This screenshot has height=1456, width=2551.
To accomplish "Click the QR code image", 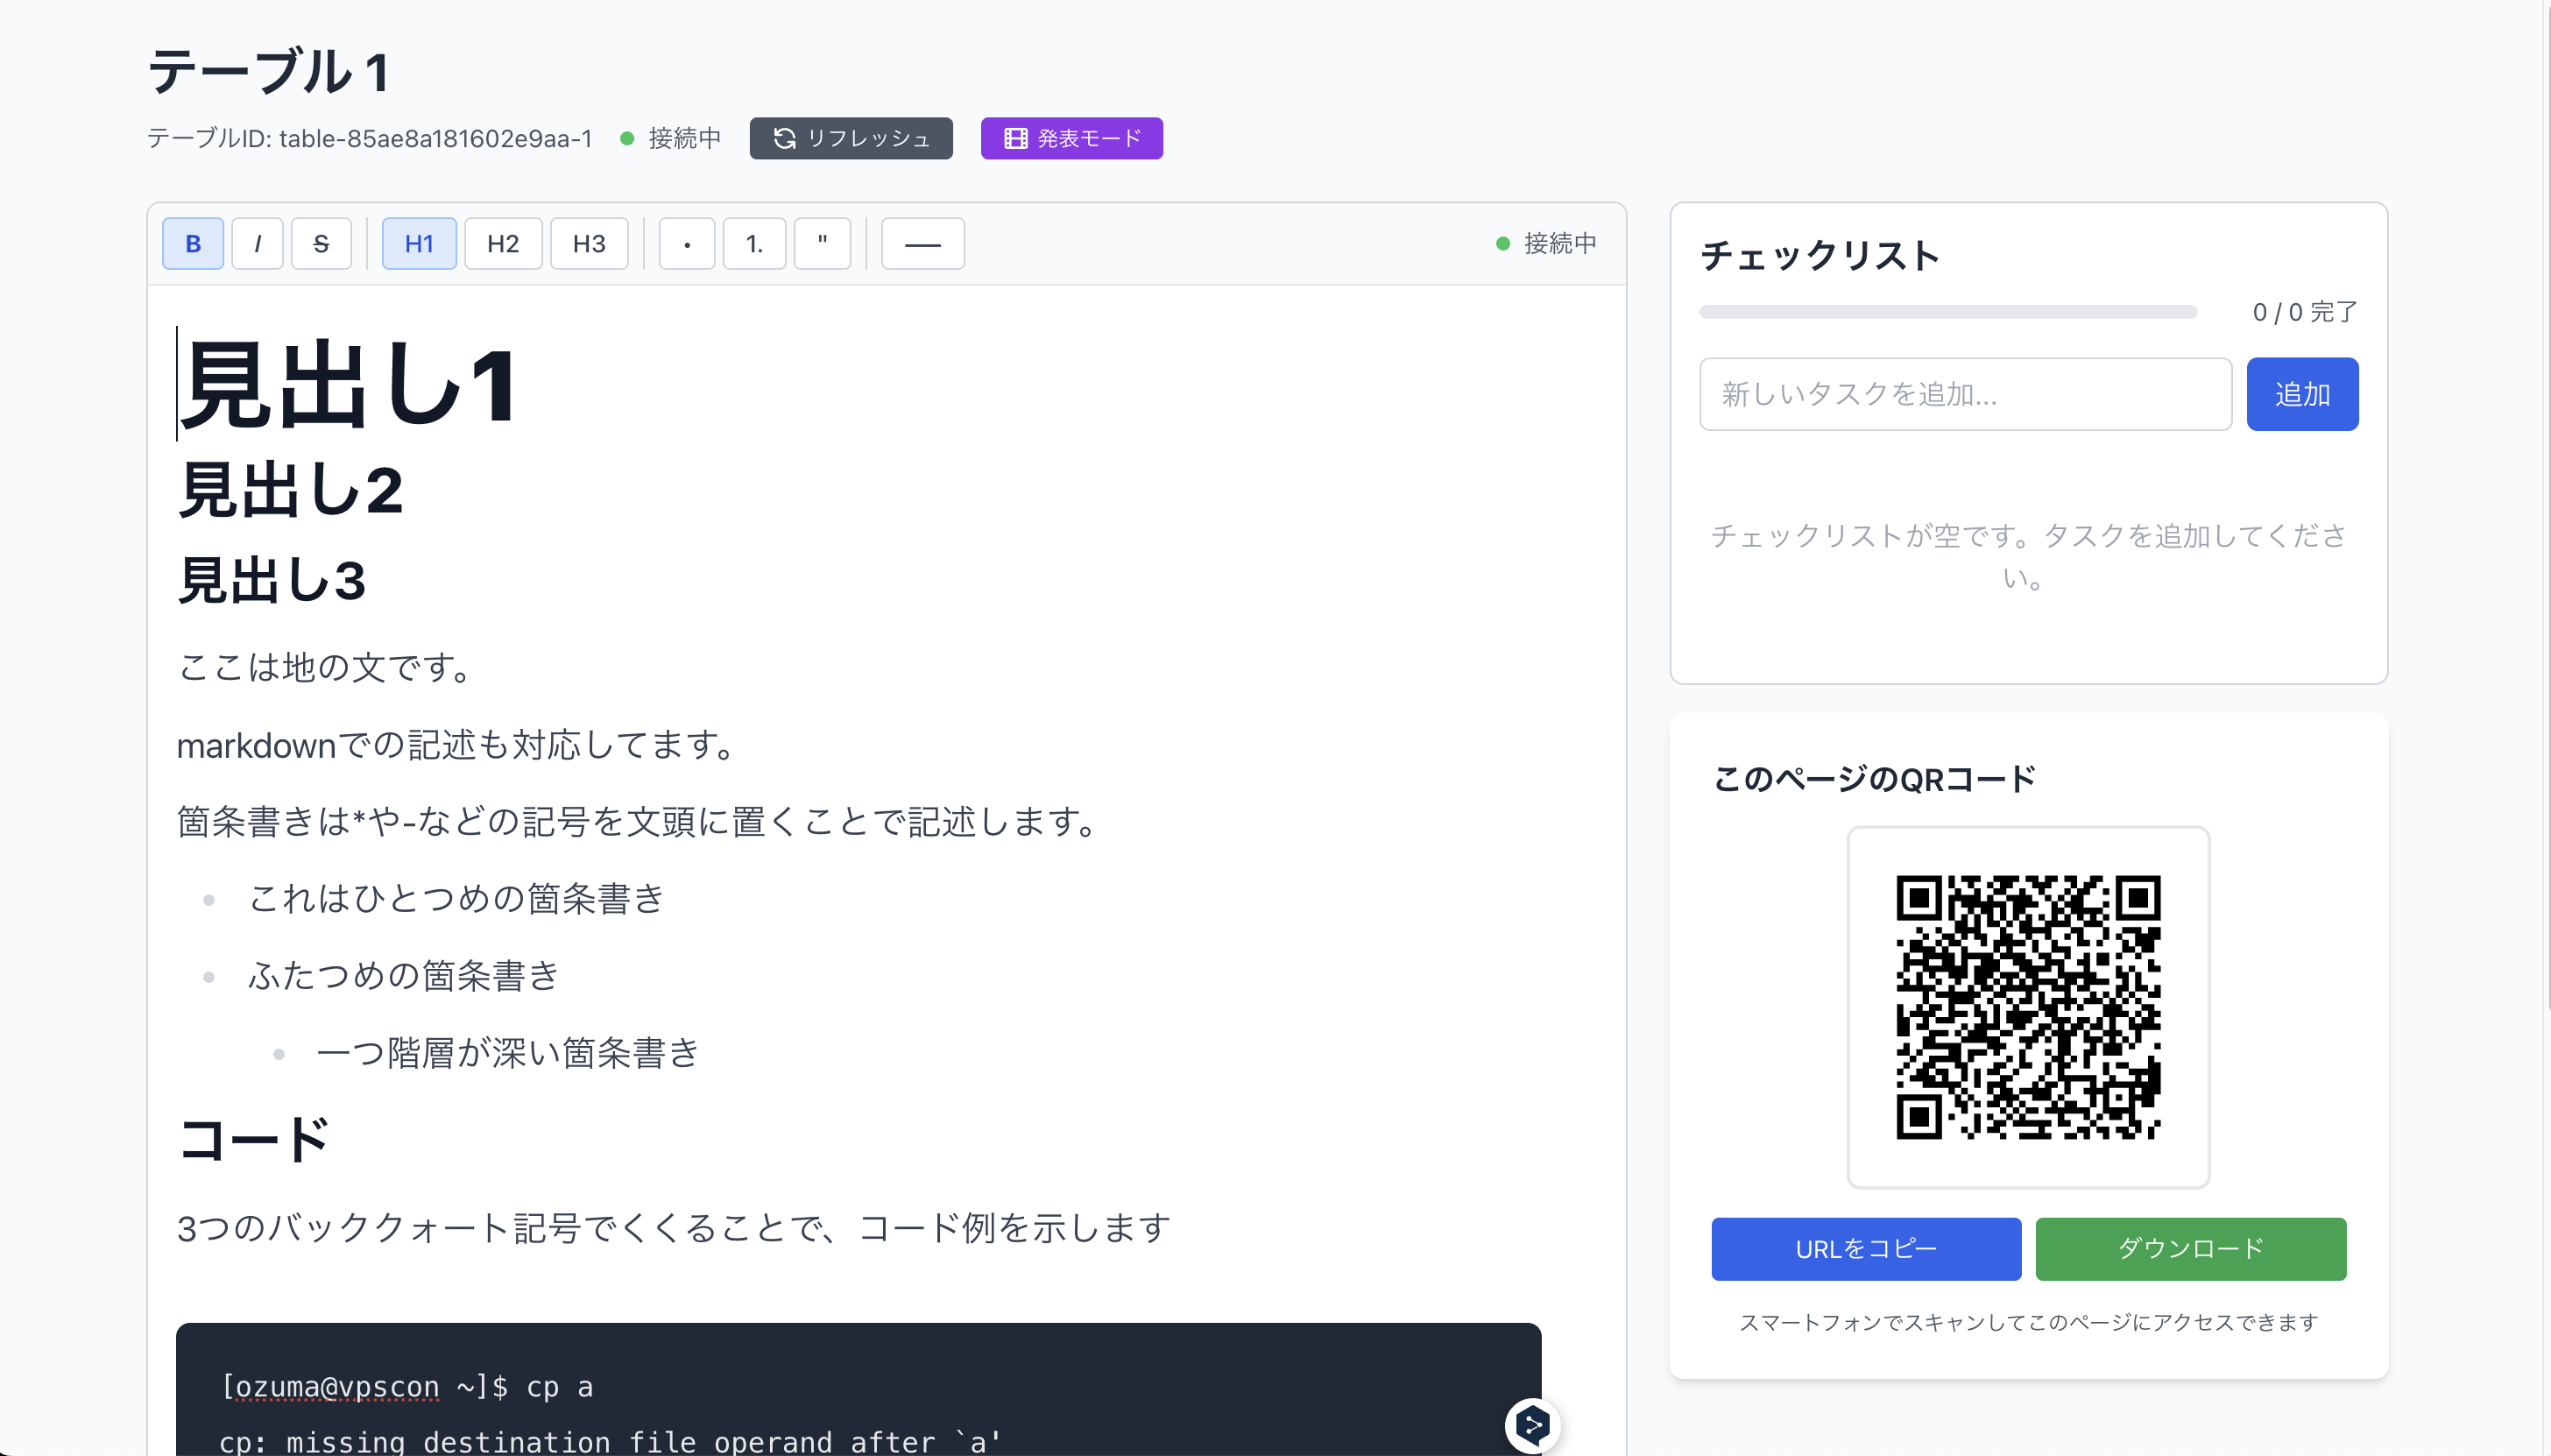I will 2027,1006.
